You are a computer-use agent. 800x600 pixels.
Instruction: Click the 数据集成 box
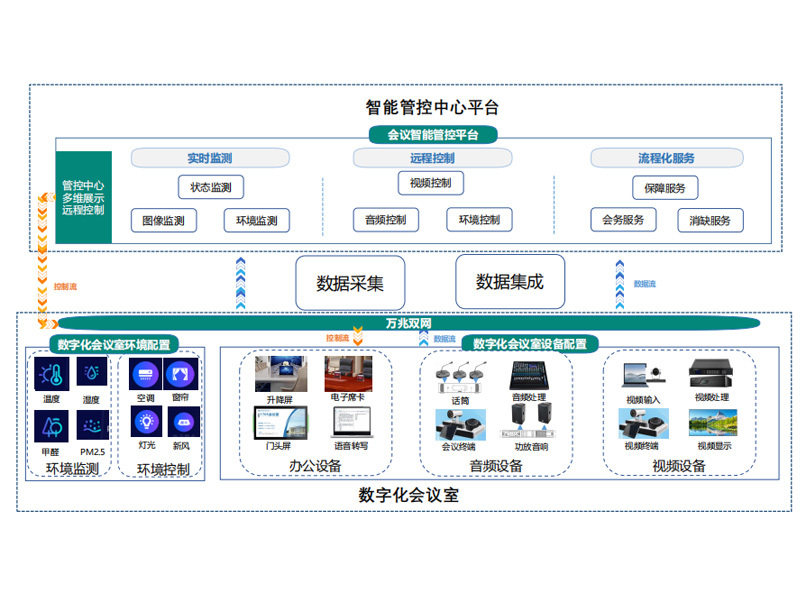click(x=510, y=282)
